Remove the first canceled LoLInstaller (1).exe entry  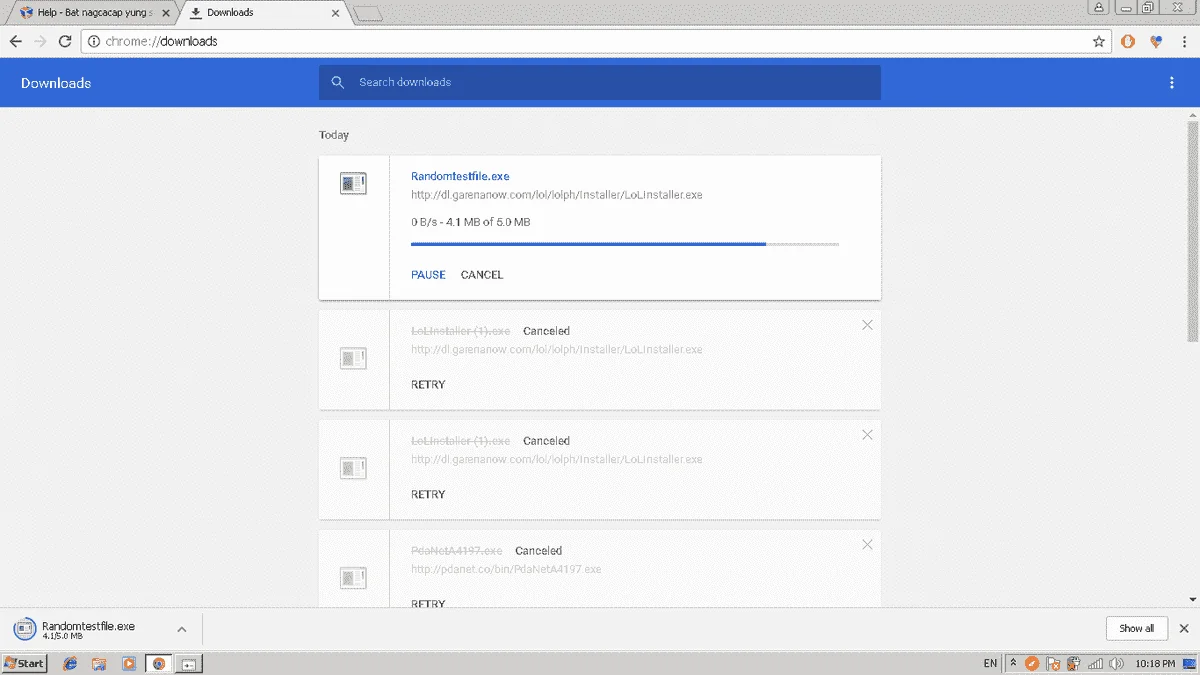[x=867, y=325]
